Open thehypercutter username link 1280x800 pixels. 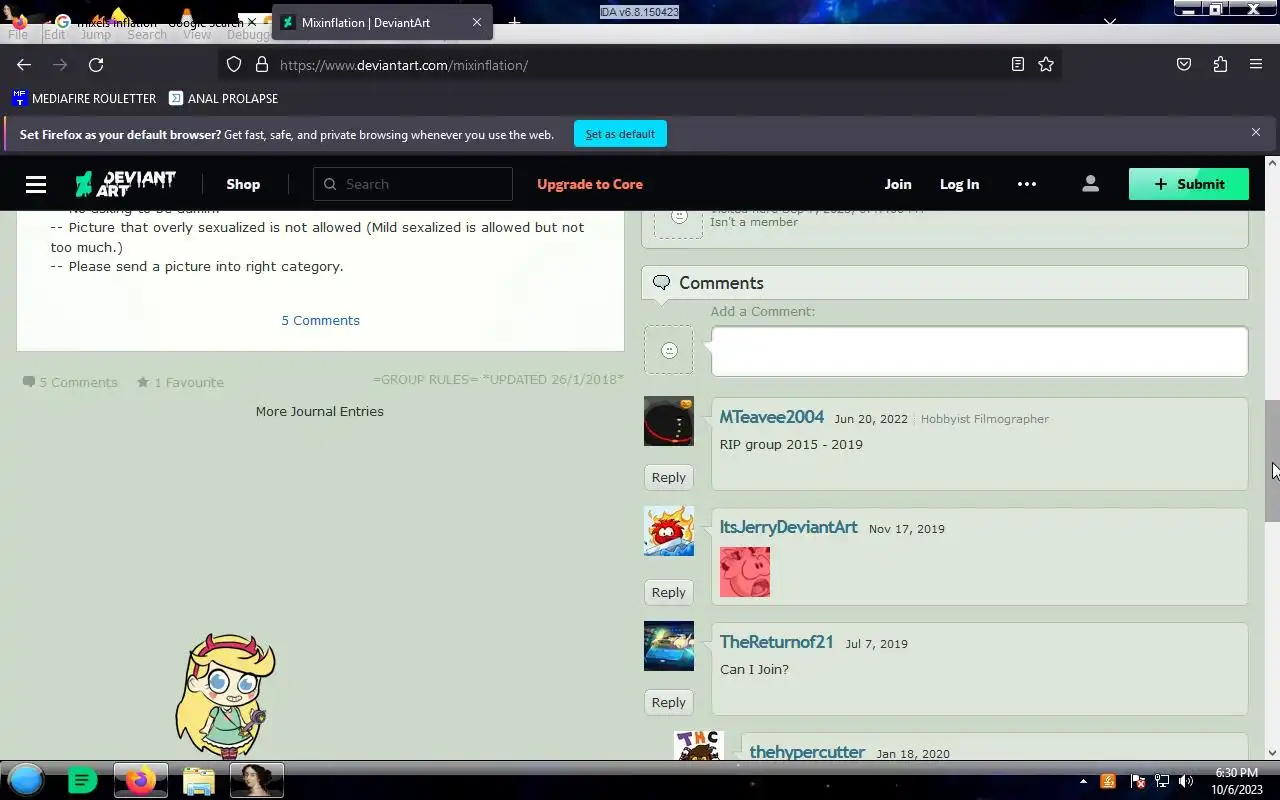click(807, 752)
